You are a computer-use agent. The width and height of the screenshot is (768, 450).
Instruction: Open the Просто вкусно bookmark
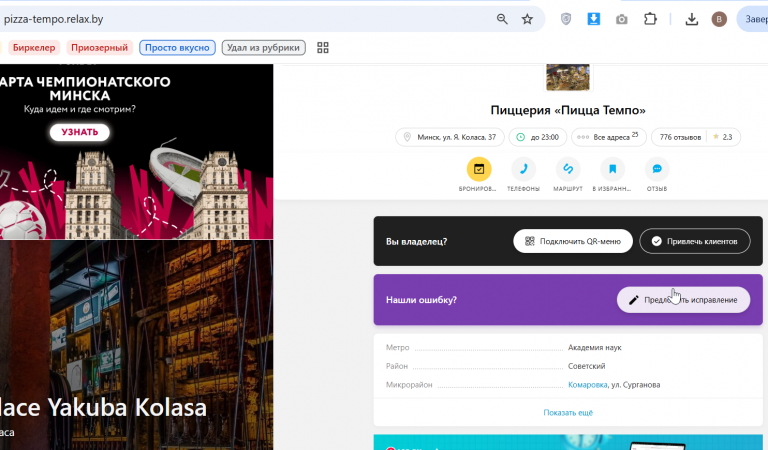[177, 47]
